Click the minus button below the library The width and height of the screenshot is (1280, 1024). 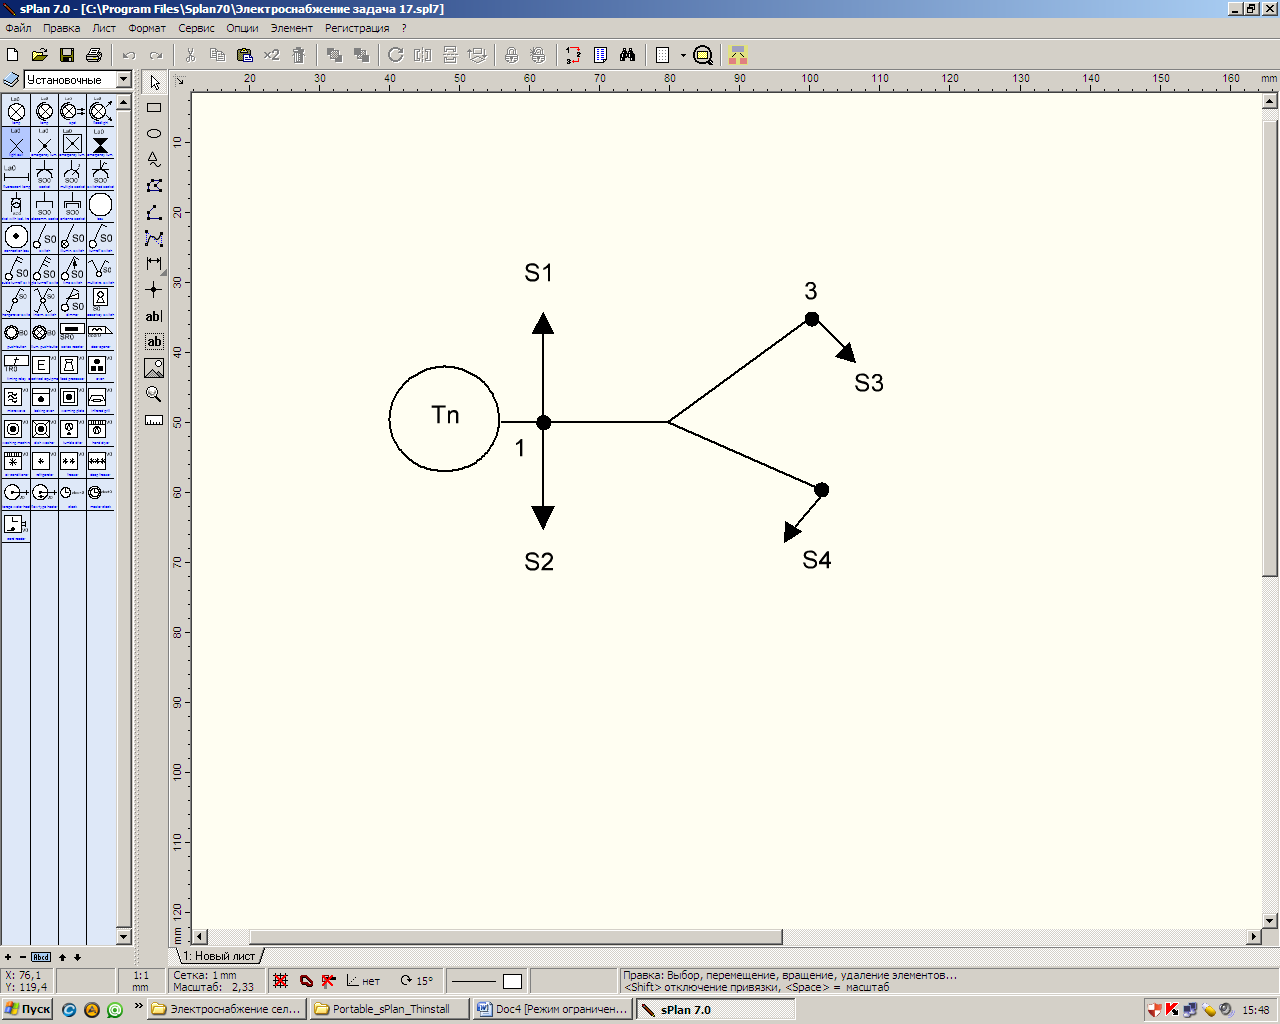[x=23, y=957]
